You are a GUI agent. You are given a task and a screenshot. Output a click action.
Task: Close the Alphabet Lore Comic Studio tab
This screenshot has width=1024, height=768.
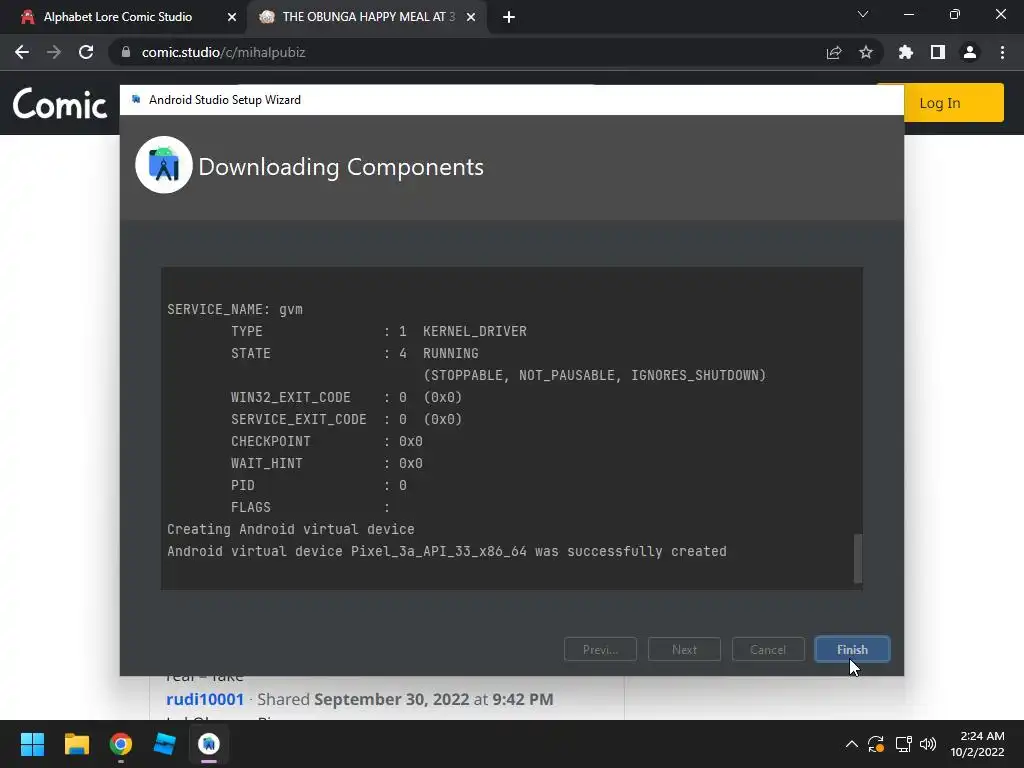tap(231, 17)
